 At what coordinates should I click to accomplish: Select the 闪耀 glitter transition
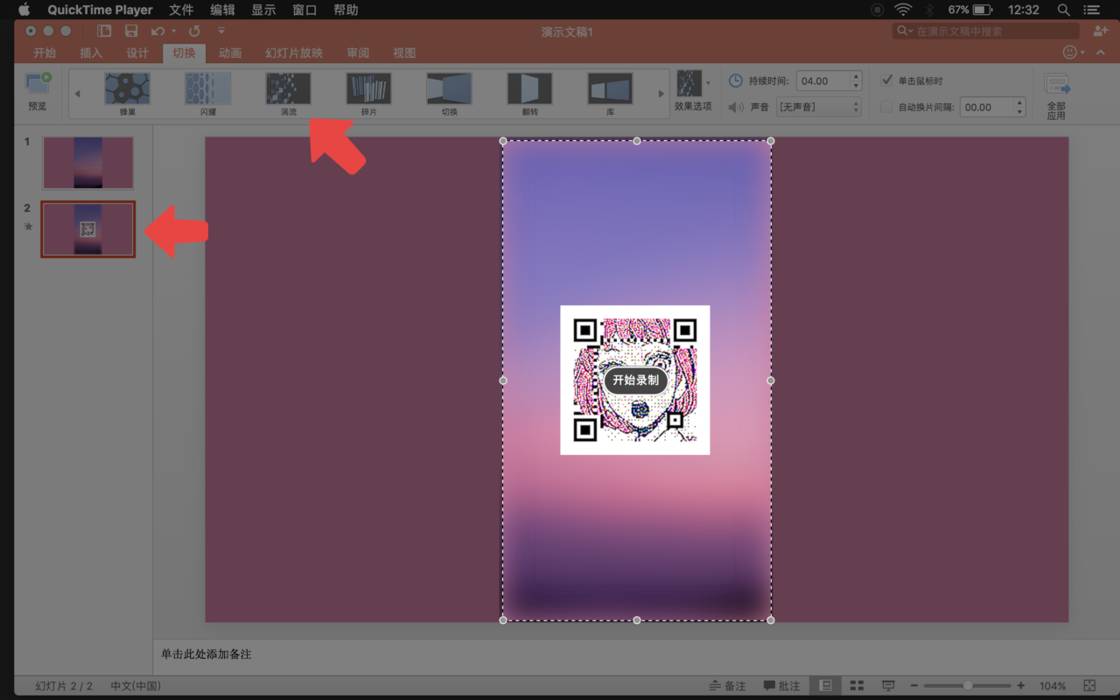208,94
